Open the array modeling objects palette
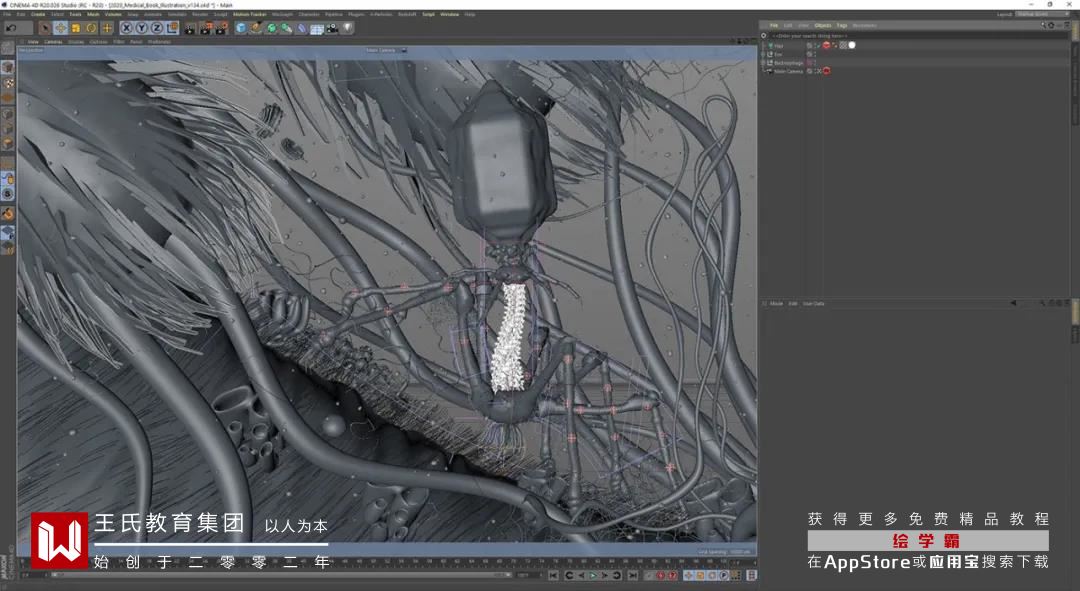 tap(286, 28)
